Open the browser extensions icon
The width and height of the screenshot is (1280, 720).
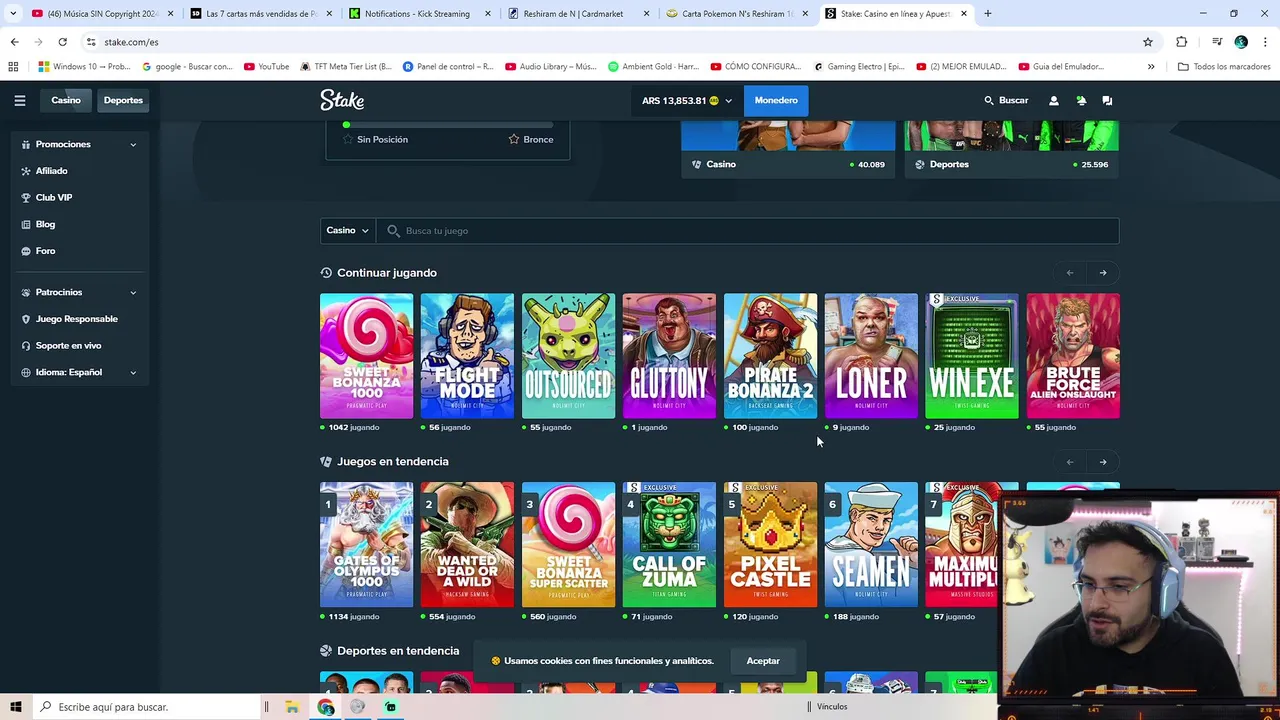[1182, 42]
